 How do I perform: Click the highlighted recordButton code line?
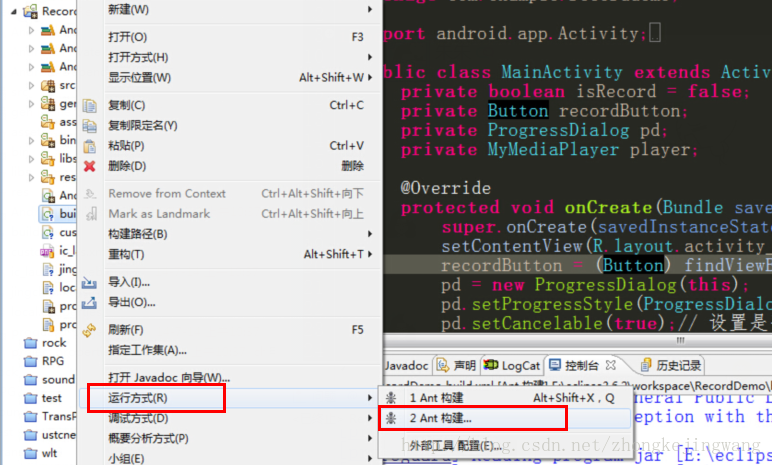(x=578, y=265)
